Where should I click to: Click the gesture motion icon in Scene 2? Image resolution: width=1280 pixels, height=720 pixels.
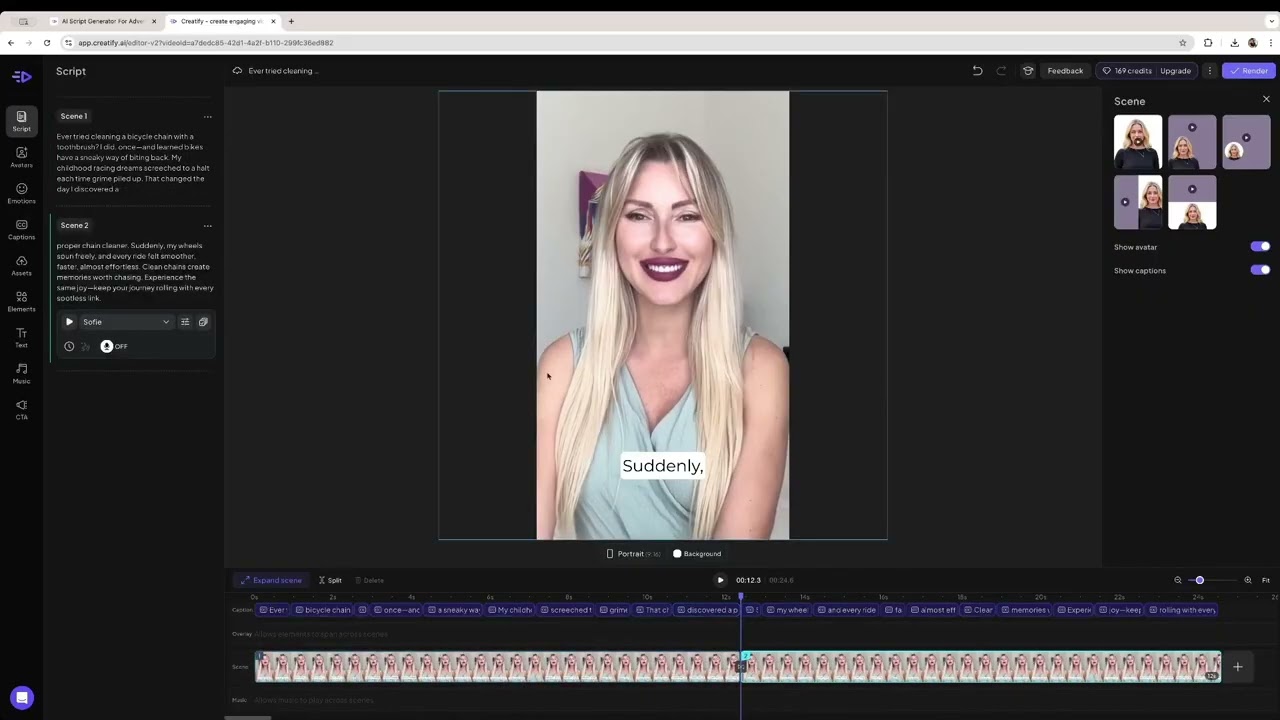(84, 346)
